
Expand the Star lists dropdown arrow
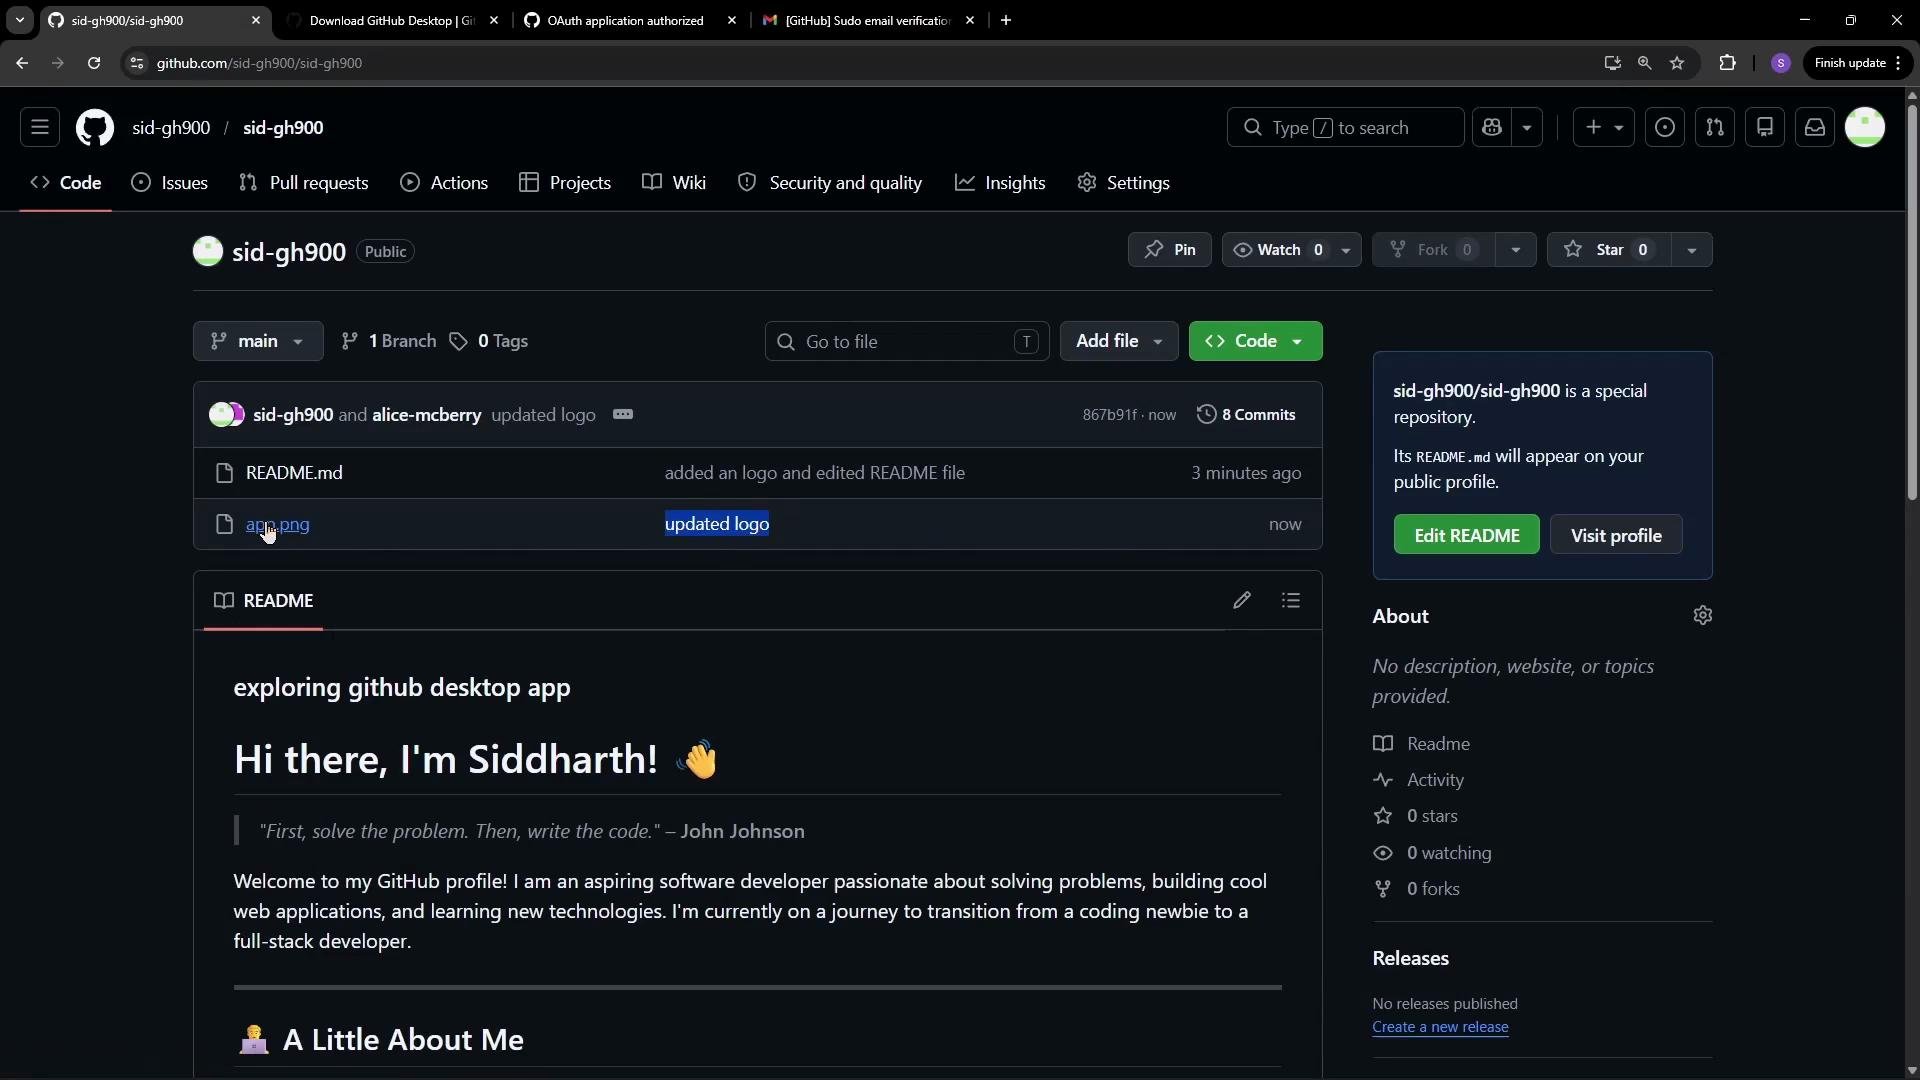[1692, 250]
